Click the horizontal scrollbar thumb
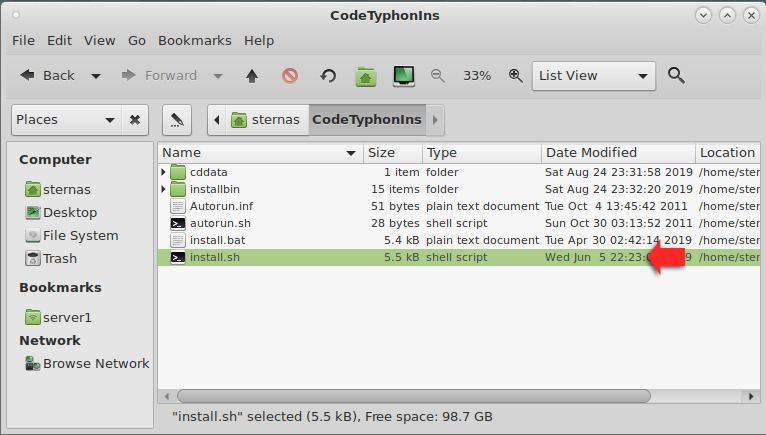The image size is (766, 435). (414, 396)
